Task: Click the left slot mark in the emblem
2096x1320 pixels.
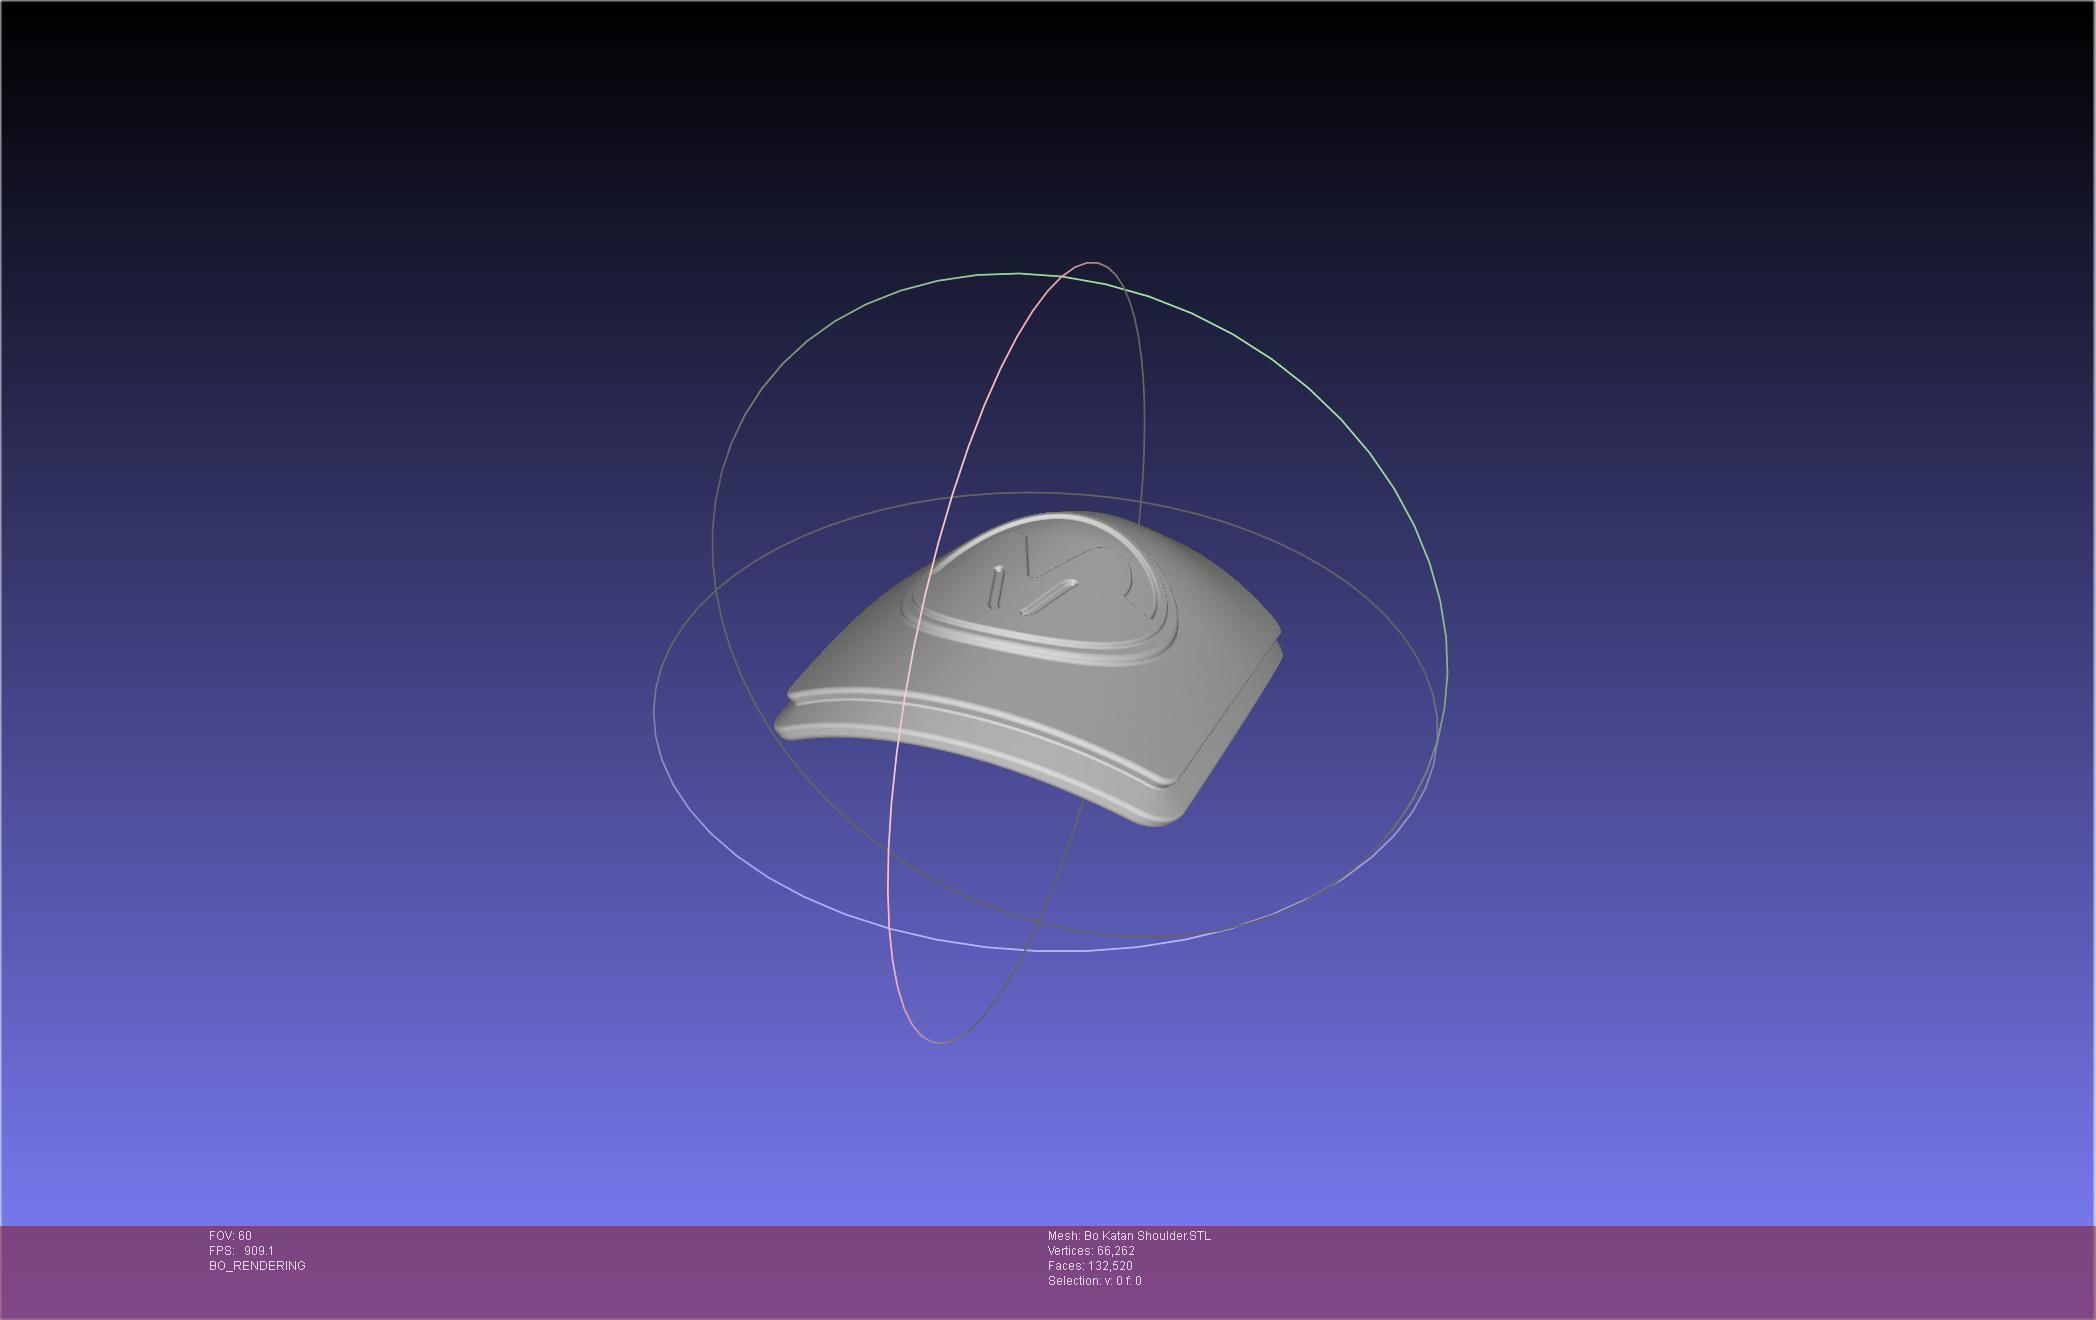Action: click(x=996, y=587)
